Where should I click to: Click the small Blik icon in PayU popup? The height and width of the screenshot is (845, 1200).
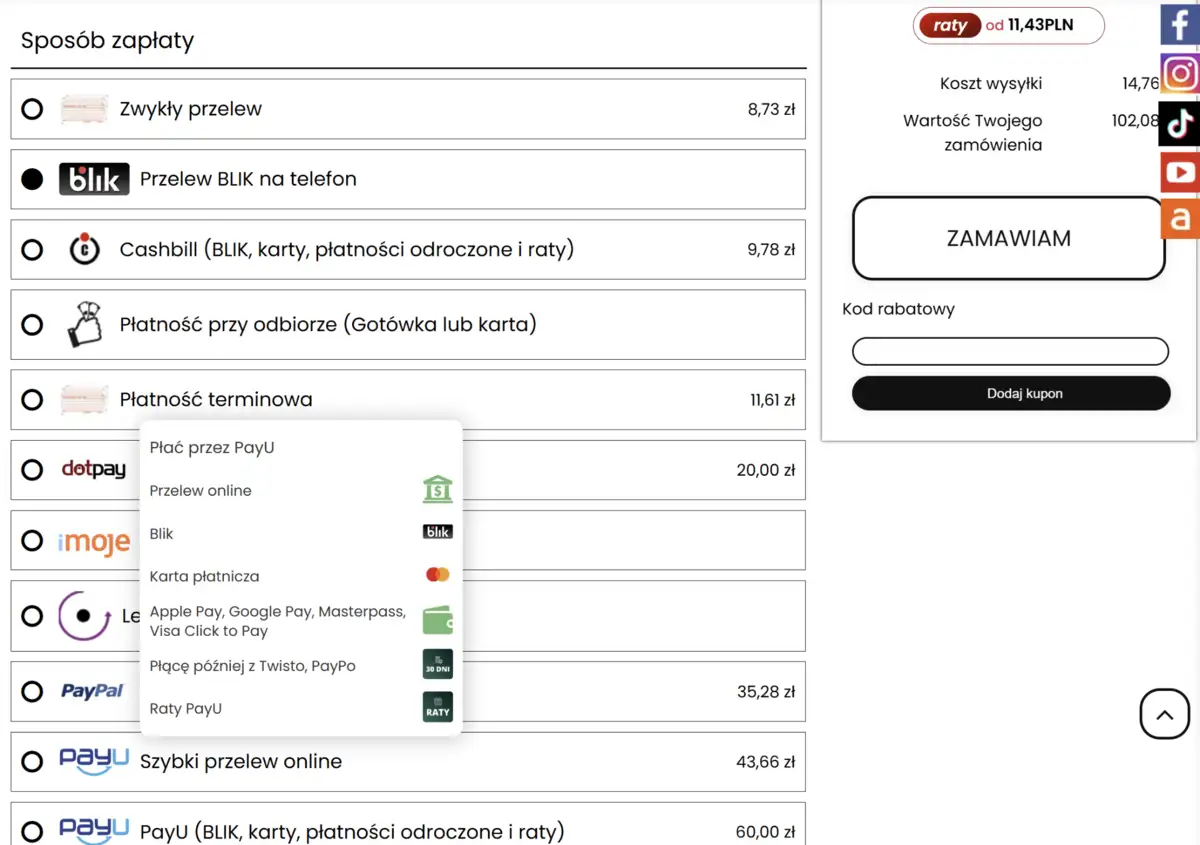tap(437, 533)
